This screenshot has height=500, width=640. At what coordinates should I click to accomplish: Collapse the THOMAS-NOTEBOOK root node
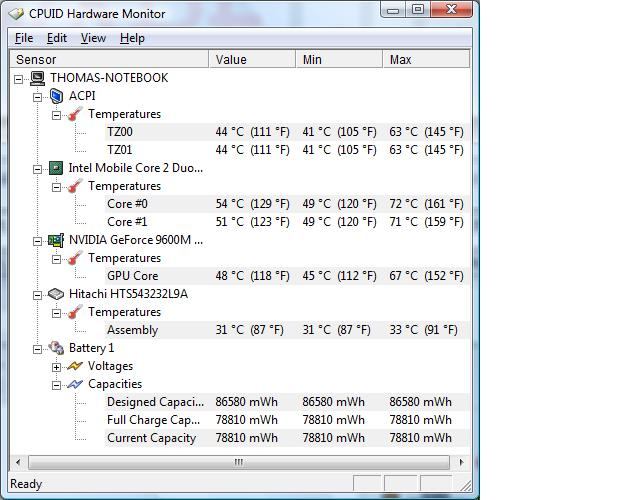18,79
